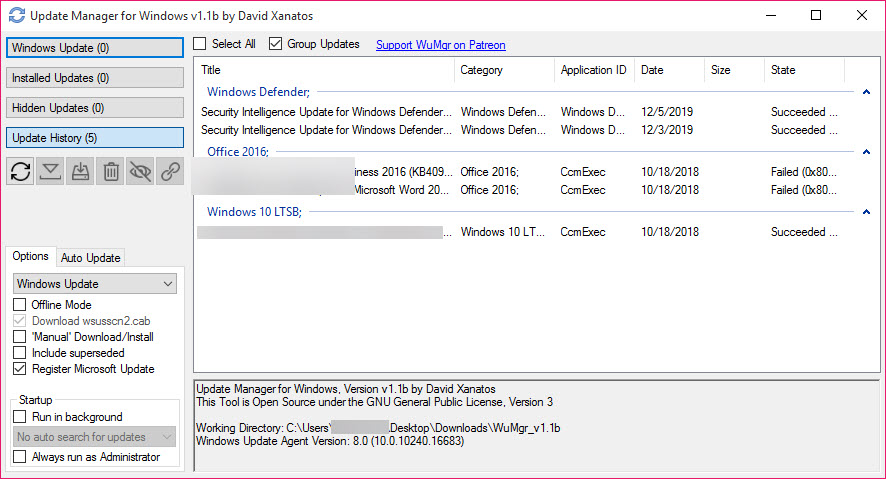Sort by the Category column header
The width and height of the screenshot is (886, 479).
[505, 70]
